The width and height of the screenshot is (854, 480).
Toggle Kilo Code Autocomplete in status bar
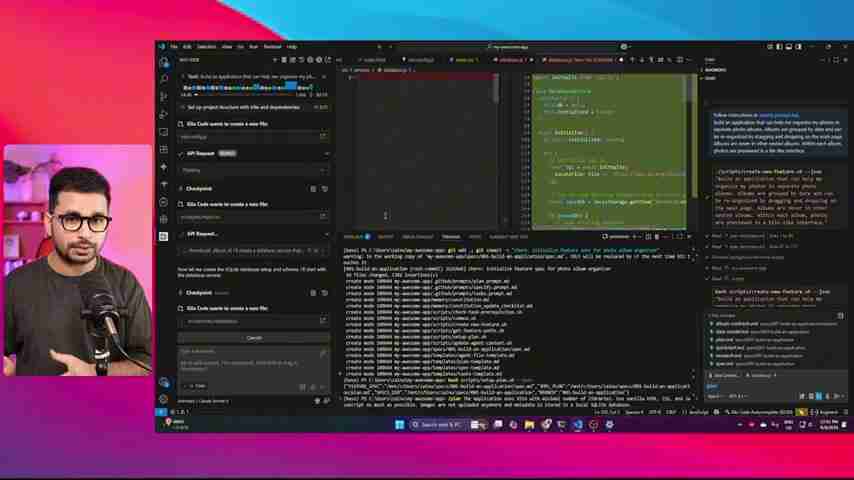point(760,412)
